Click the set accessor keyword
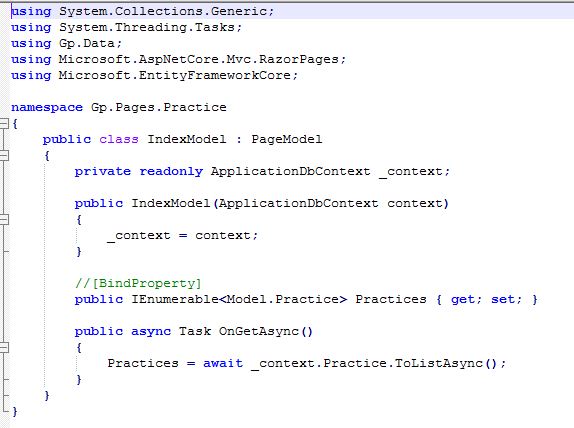 [503, 299]
